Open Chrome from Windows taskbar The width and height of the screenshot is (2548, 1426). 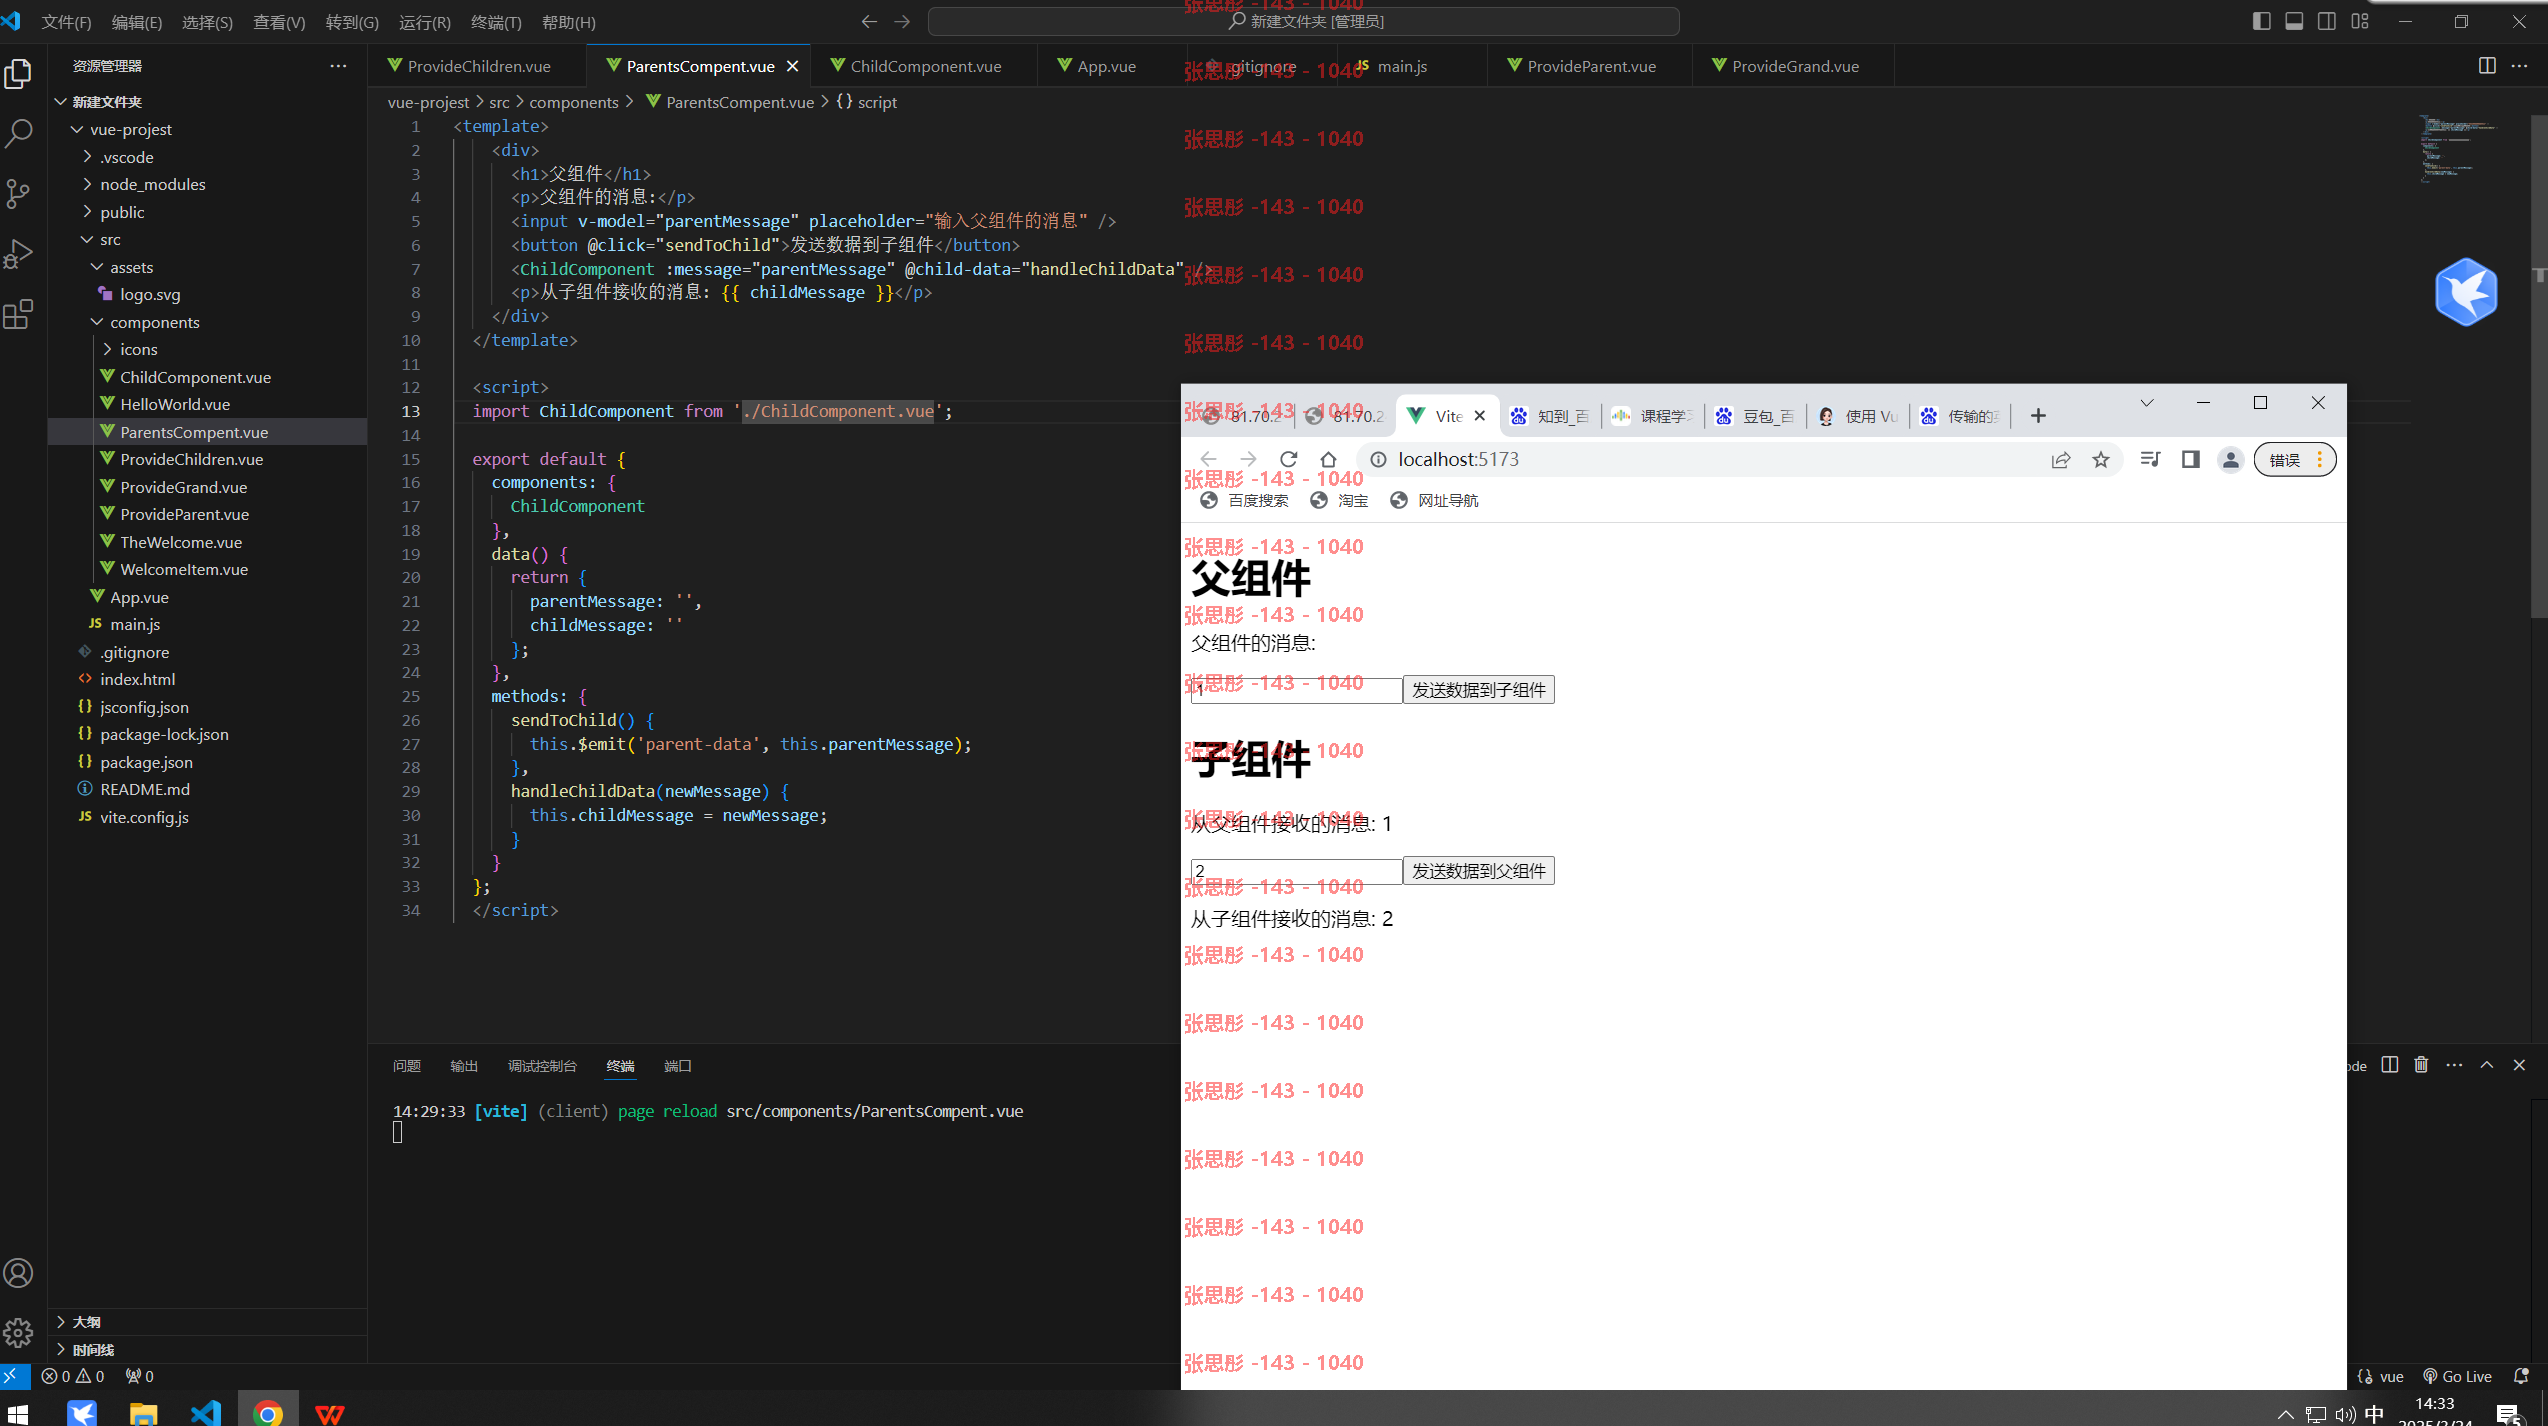[267, 1411]
